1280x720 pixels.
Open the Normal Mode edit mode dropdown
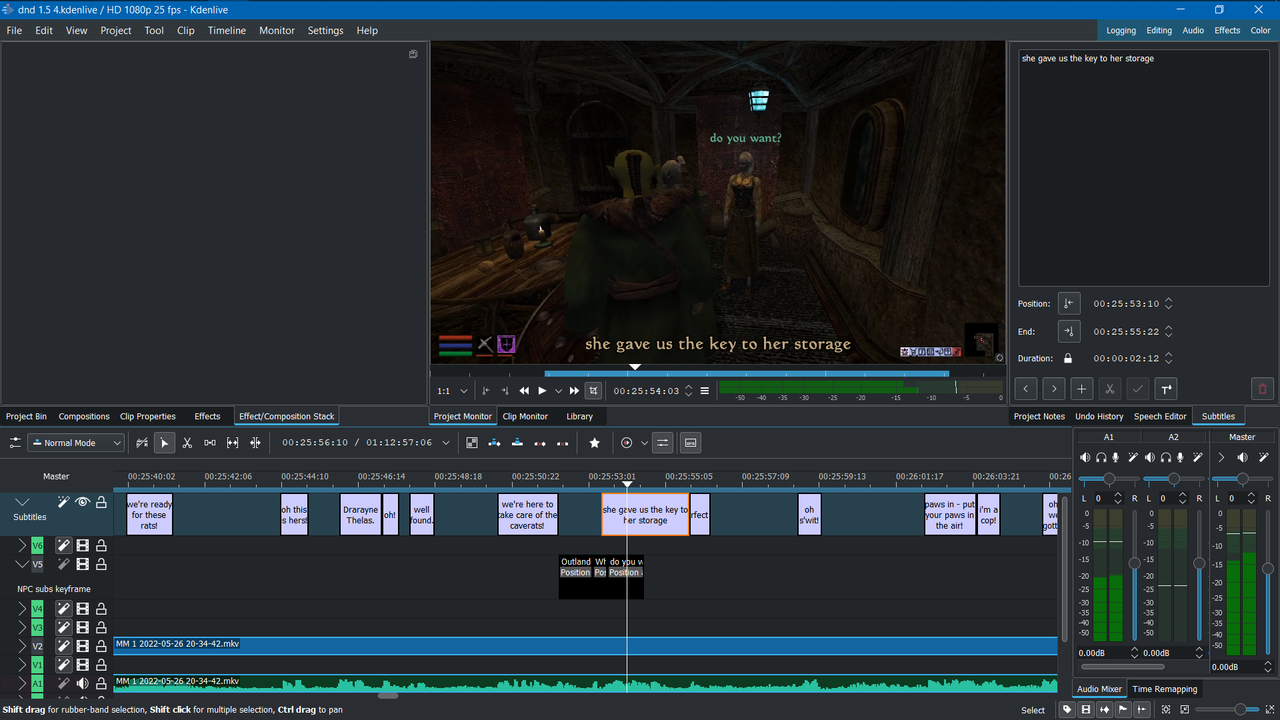pyautogui.click(x=76, y=443)
